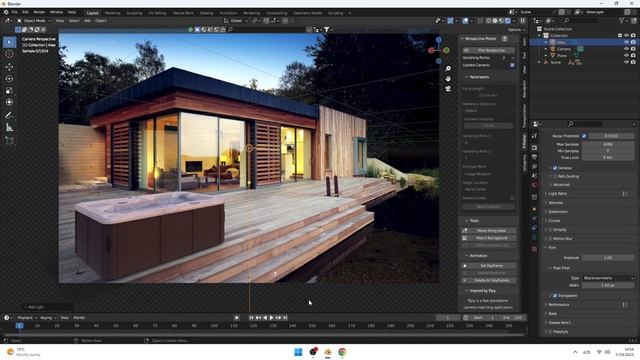Click the viewport pan hand icon
The height and width of the screenshot is (360, 640).
pos(448,78)
